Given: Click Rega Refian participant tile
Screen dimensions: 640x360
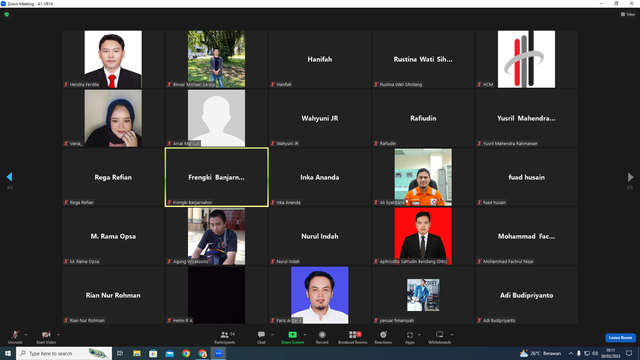Looking at the screenshot, I should [x=113, y=177].
